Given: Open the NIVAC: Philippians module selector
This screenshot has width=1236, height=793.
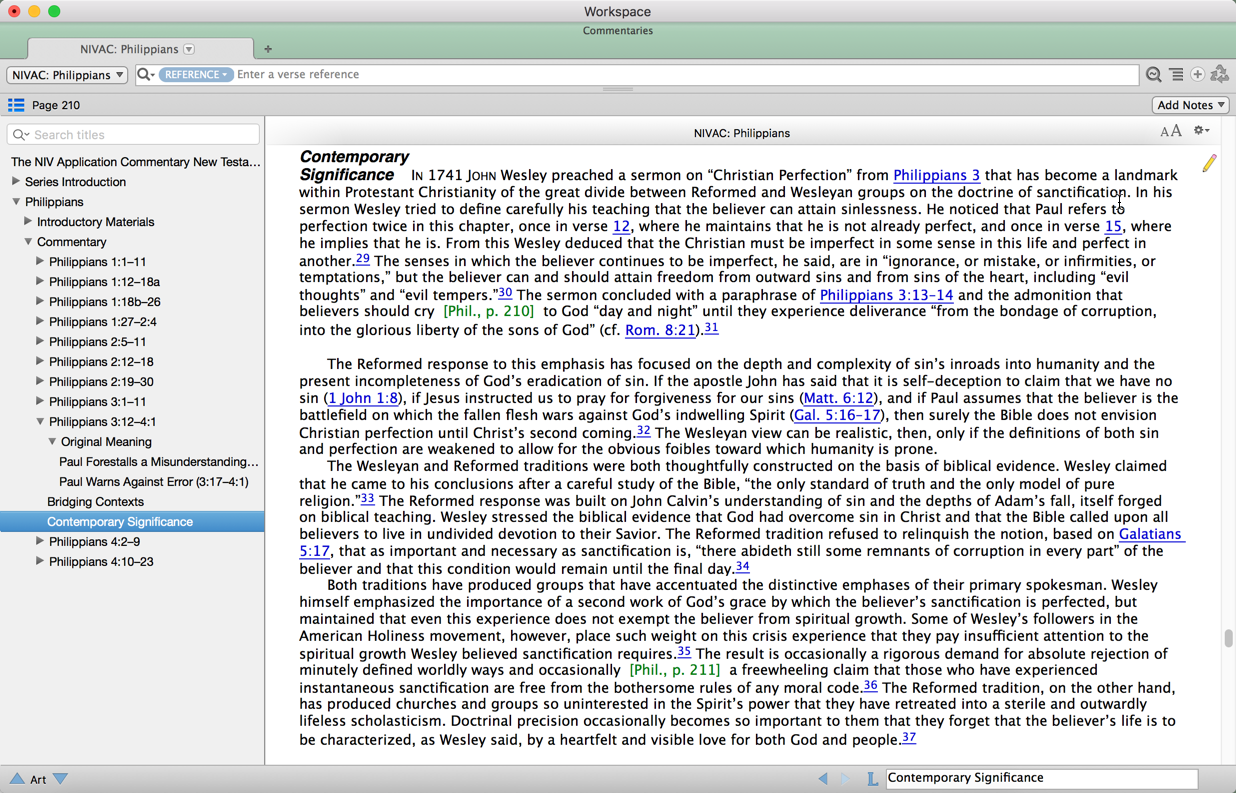Looking at the screenshot, I should point(68,75).
